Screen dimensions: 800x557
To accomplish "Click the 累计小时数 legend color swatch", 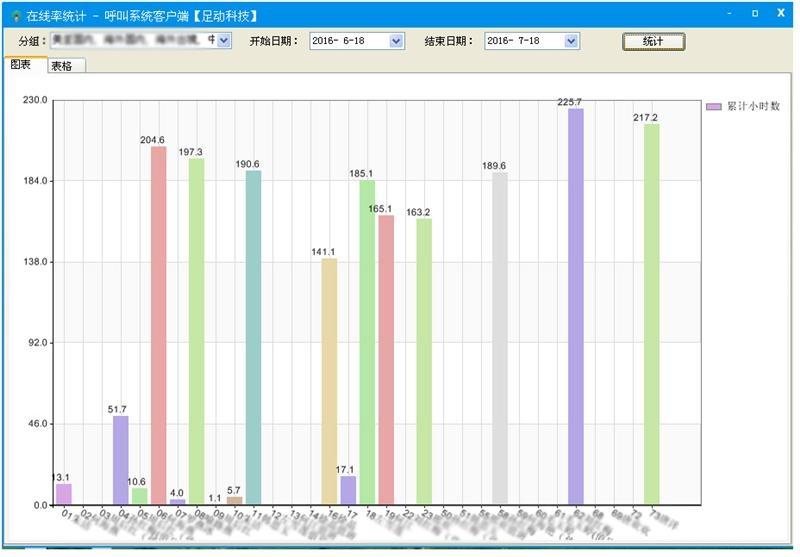I will 713,106.
